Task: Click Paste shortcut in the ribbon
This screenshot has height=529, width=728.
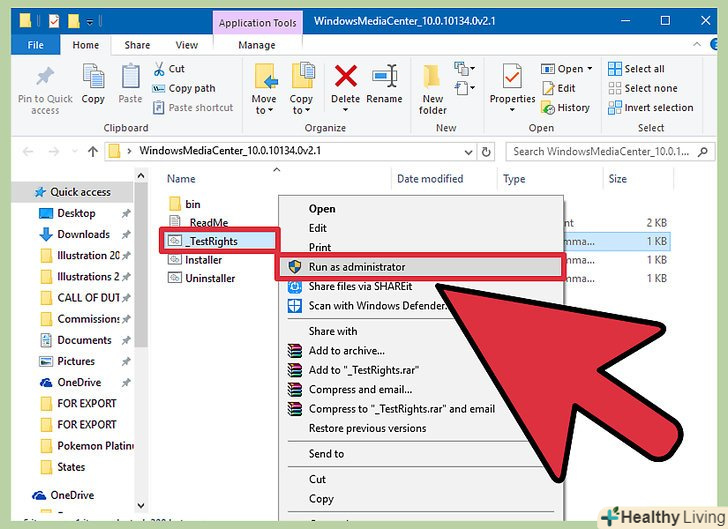Action: click(x=193, y=108)
